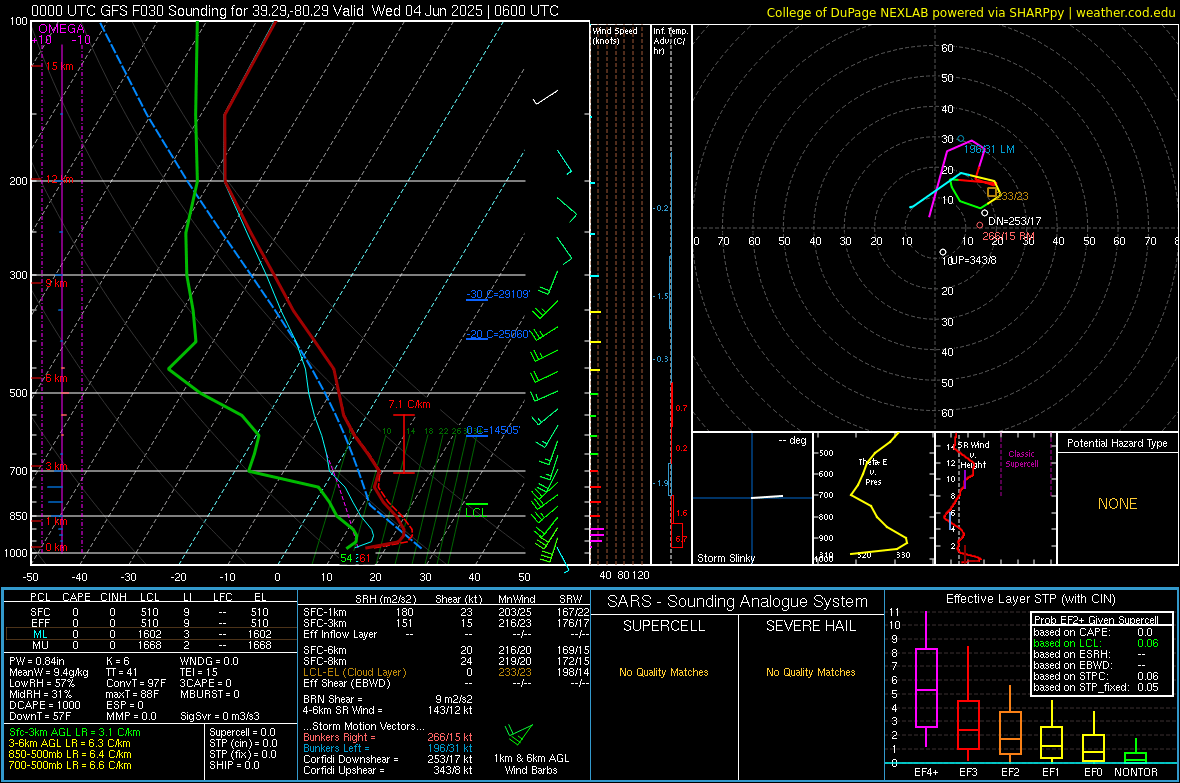Click the SEVERE HAIL column header in SARS

[811, 626]
